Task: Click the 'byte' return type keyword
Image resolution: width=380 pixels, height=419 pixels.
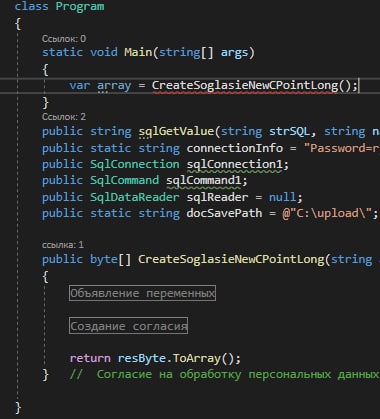Action: point(104,259)
